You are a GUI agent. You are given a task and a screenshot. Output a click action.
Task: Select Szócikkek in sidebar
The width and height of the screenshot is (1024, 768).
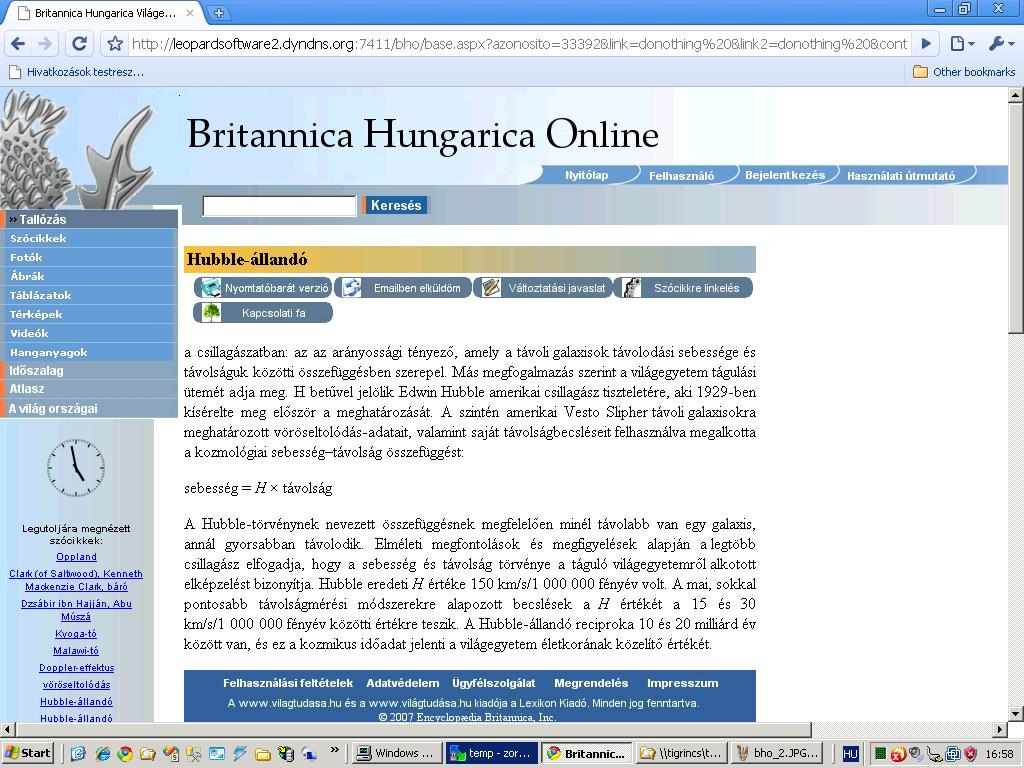pyautogui.click(x=89, y=238)
